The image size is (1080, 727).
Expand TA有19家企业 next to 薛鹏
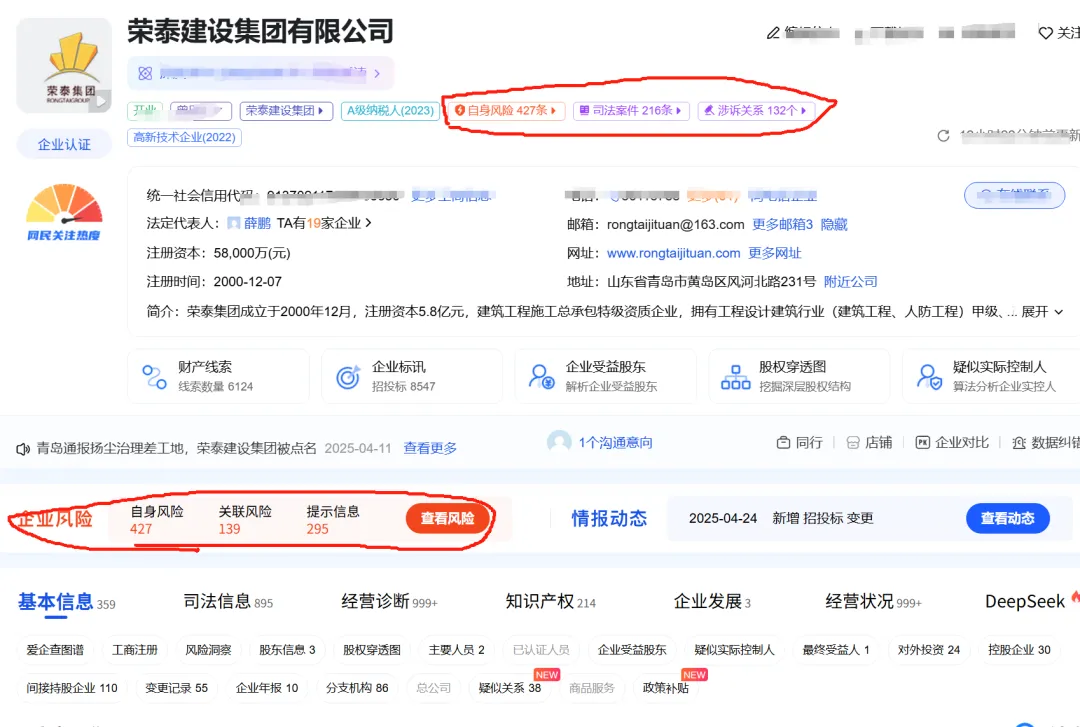click(324, 223)
